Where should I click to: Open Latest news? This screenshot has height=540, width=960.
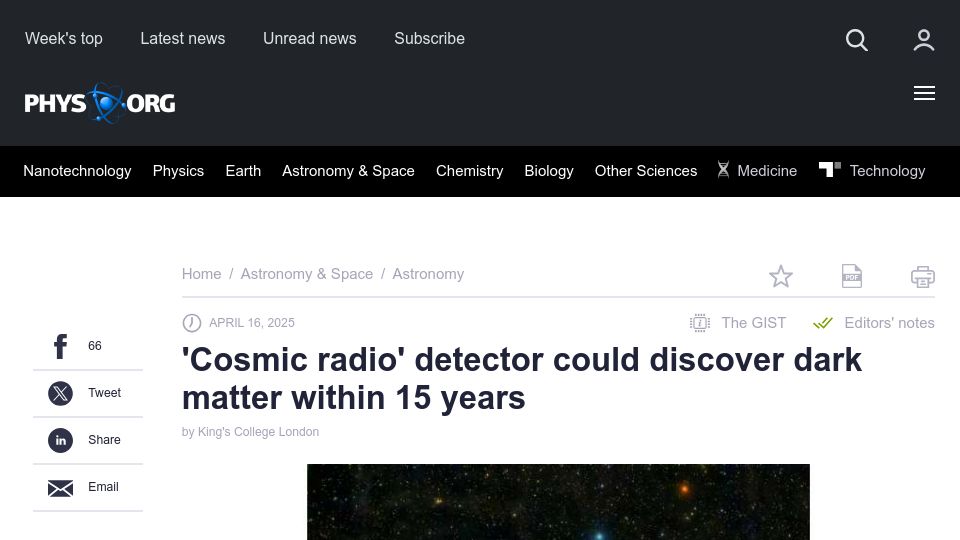[x=182, y=39]
